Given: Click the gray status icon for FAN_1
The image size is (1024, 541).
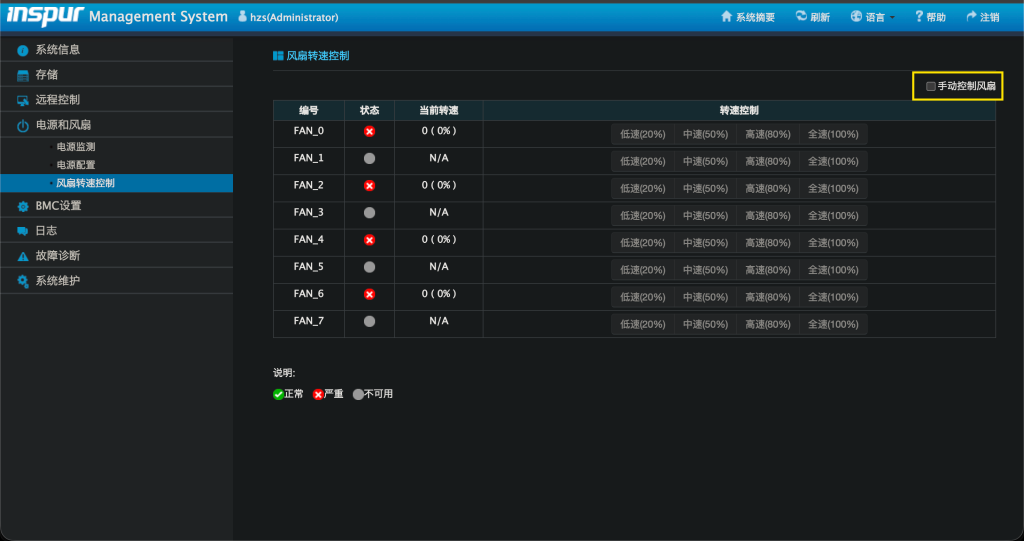Looking at the screenshot, I should coord(370,158).
